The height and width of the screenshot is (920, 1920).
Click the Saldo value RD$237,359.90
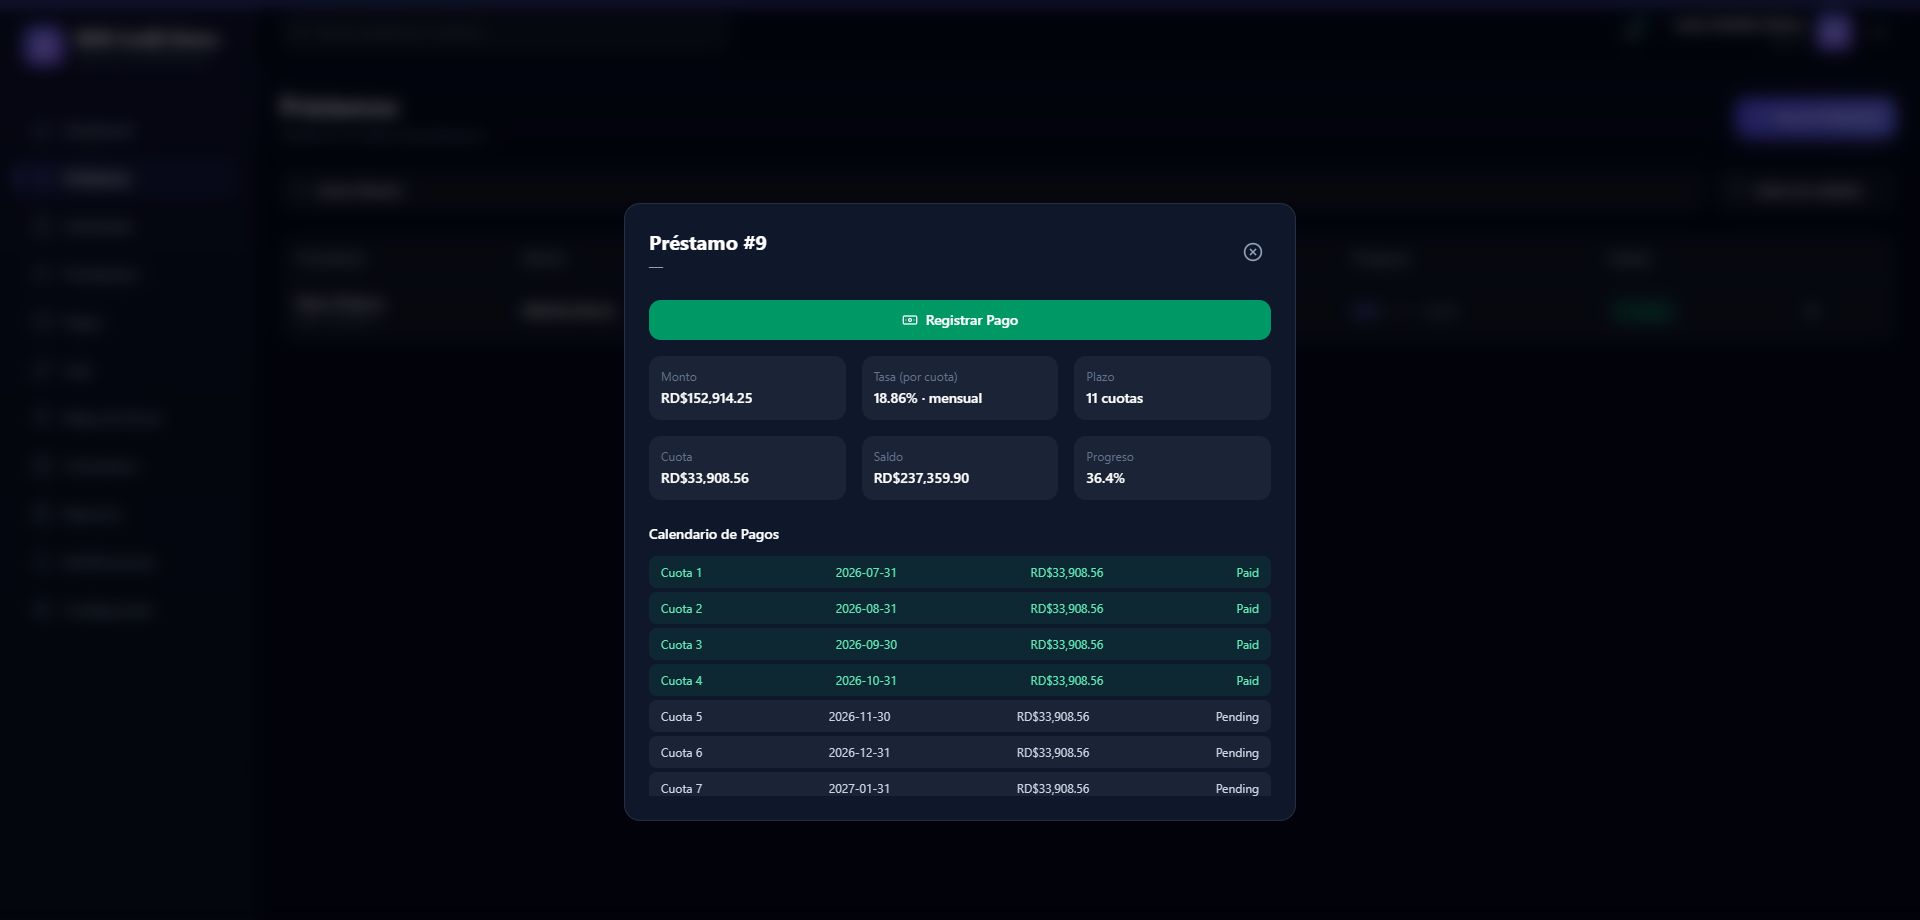921,478
